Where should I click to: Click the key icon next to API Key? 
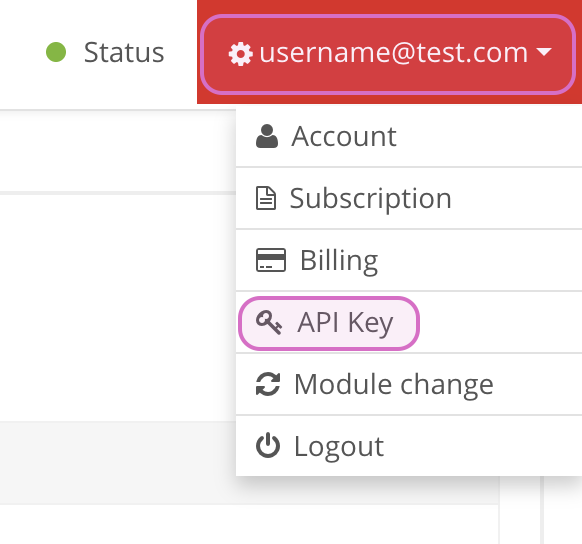coord(269,322)
